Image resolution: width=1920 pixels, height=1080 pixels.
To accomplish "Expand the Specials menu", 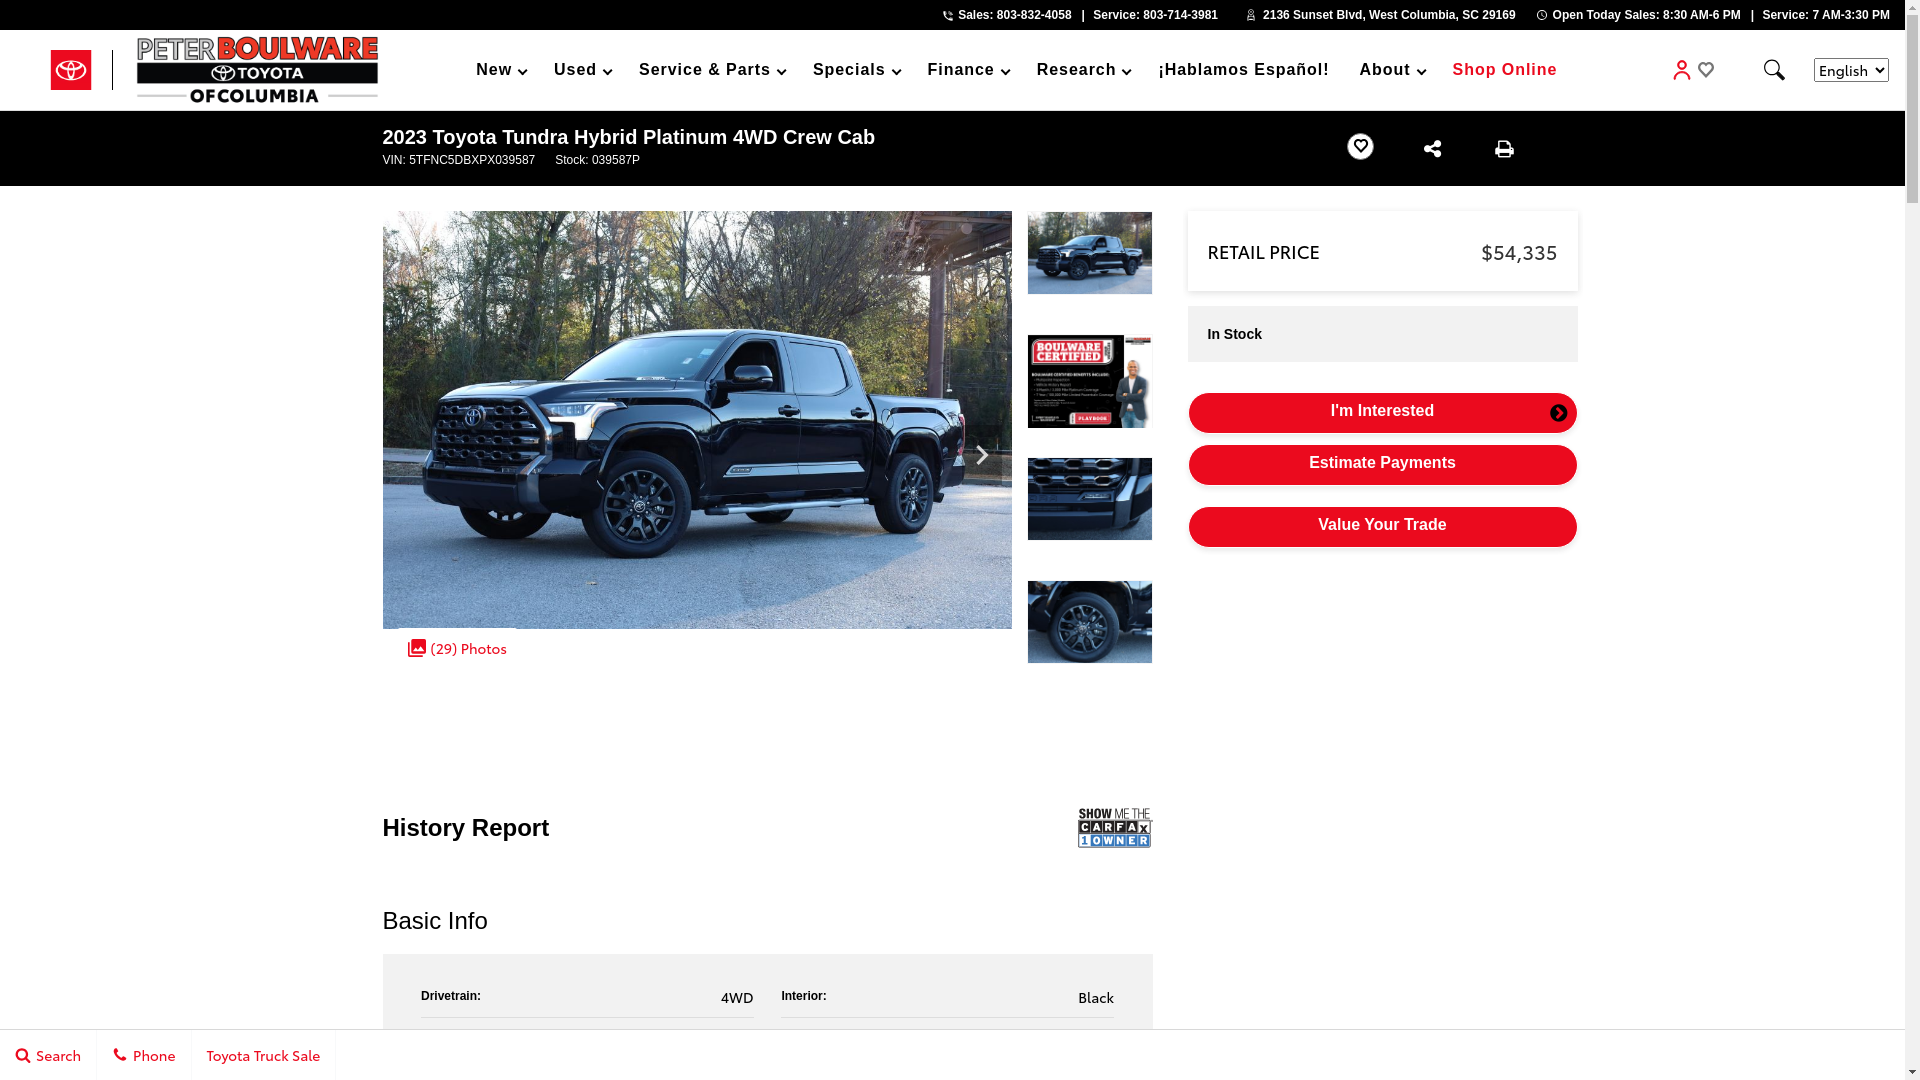I will 856,70.
